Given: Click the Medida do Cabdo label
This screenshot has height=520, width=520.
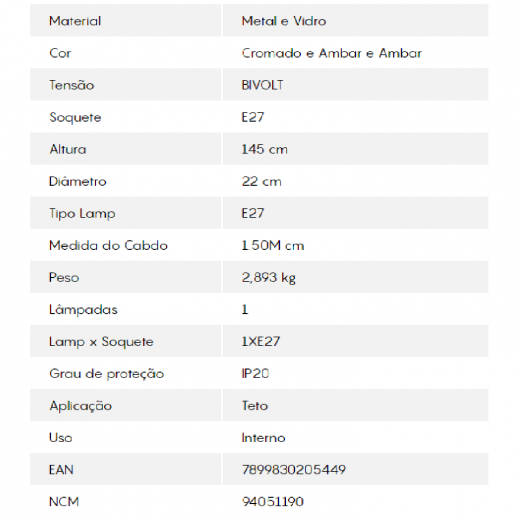Looking at the screenshot, I should tap(108, 245).
